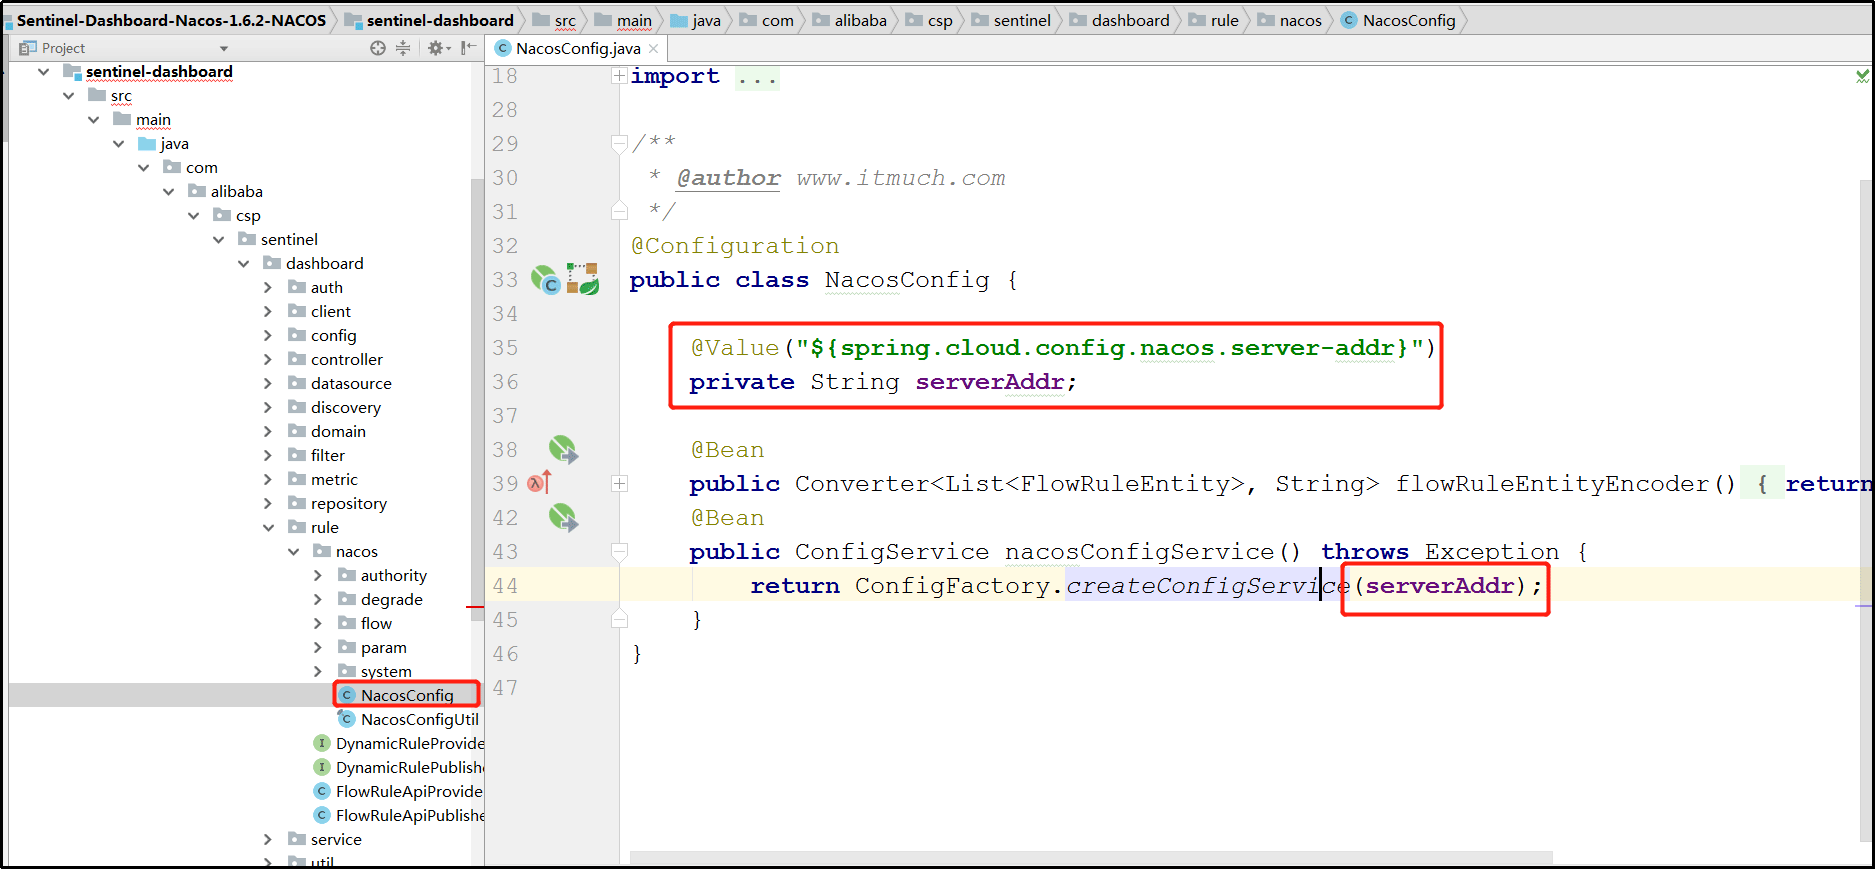Click the @Configuration annotation
Screen dimensions: 1875x870
[735, 246]
